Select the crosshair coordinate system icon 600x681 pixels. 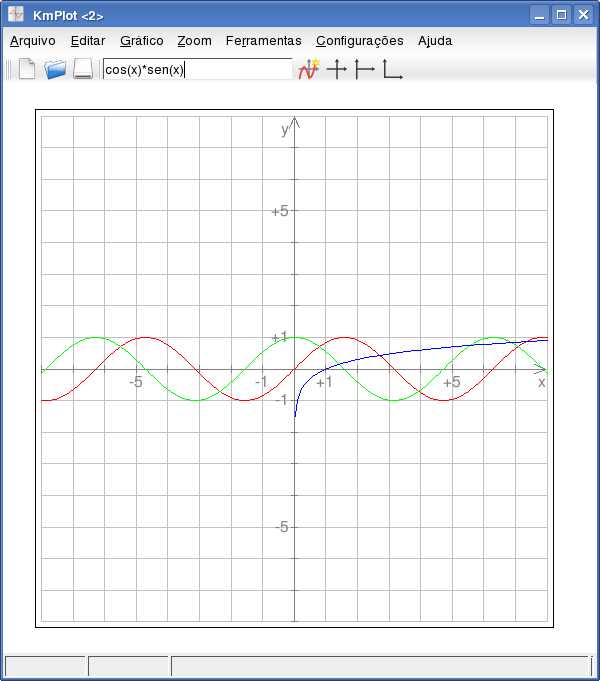tap(337, 69)
